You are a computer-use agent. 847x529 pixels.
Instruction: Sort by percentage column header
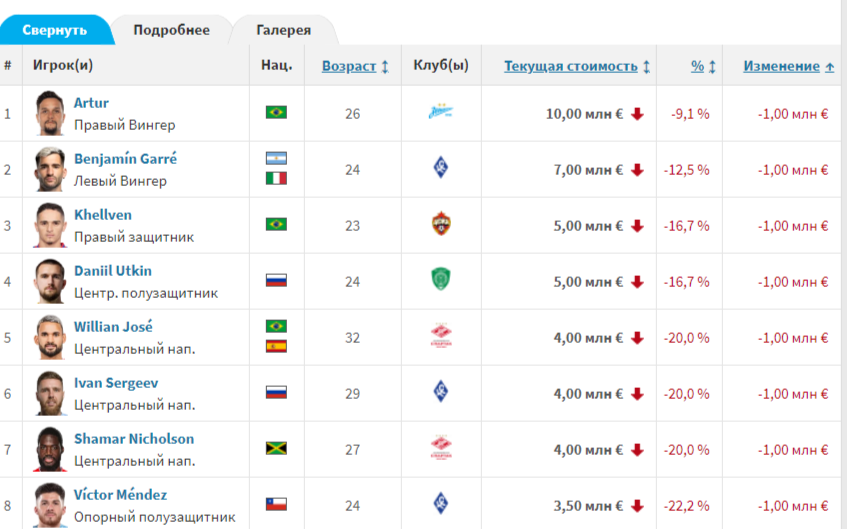click(698, 66)
